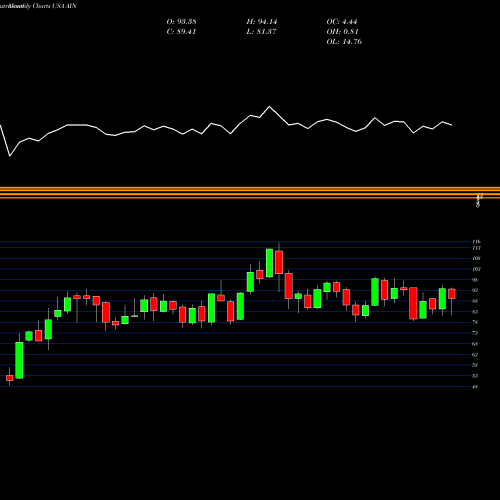Click the last red candle on the right
500x500 pixels.
click(452, 294)
